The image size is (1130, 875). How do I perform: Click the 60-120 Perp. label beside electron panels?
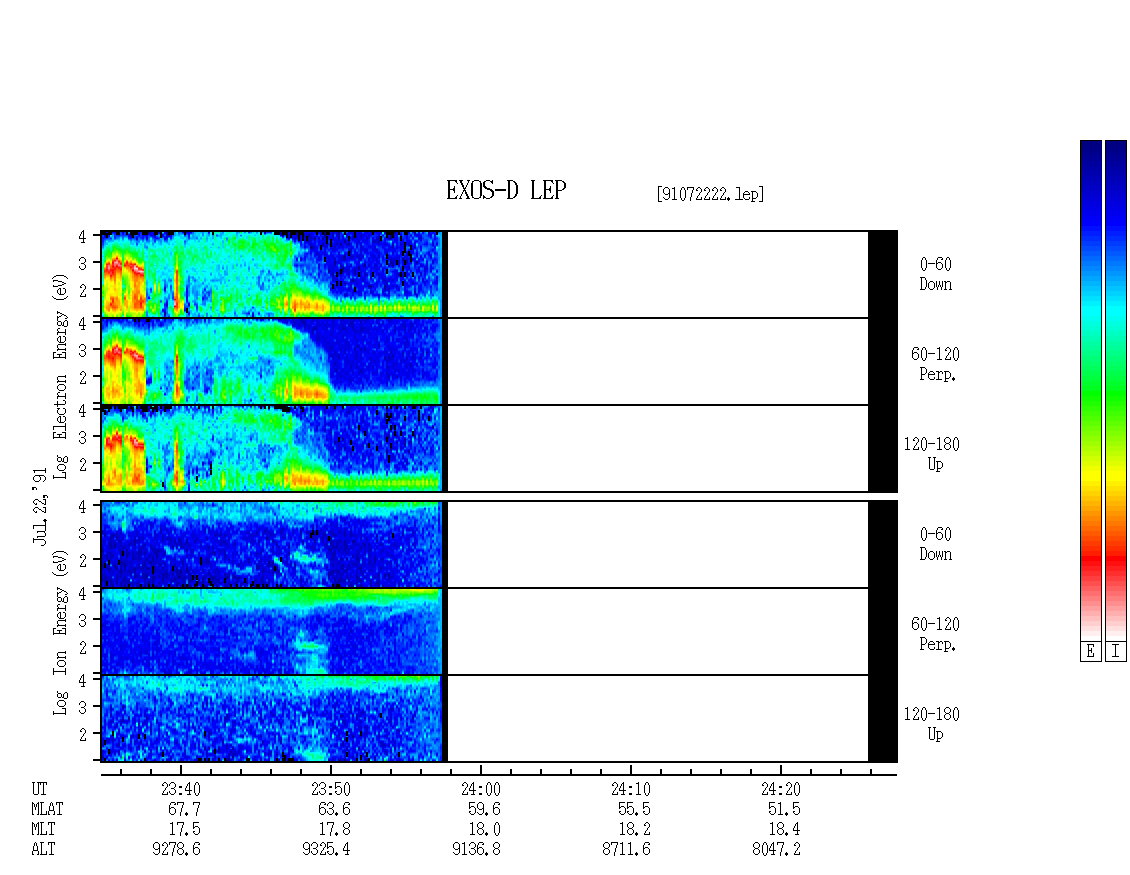(x=935, y=364)
